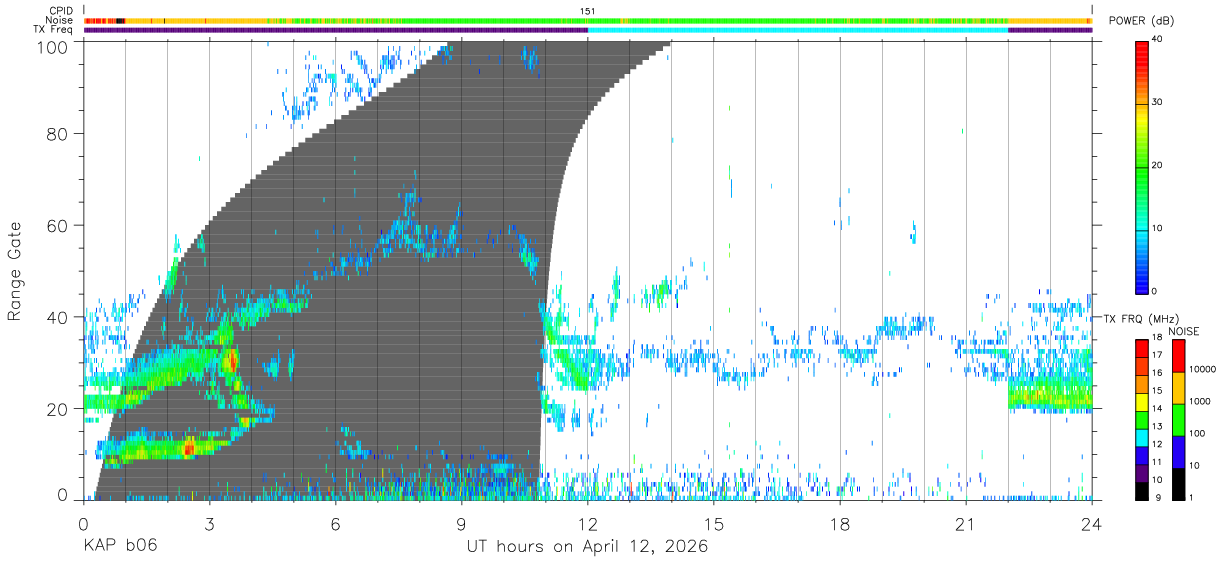Click the Range Gate axis tick '80'

tap(57, 134)
